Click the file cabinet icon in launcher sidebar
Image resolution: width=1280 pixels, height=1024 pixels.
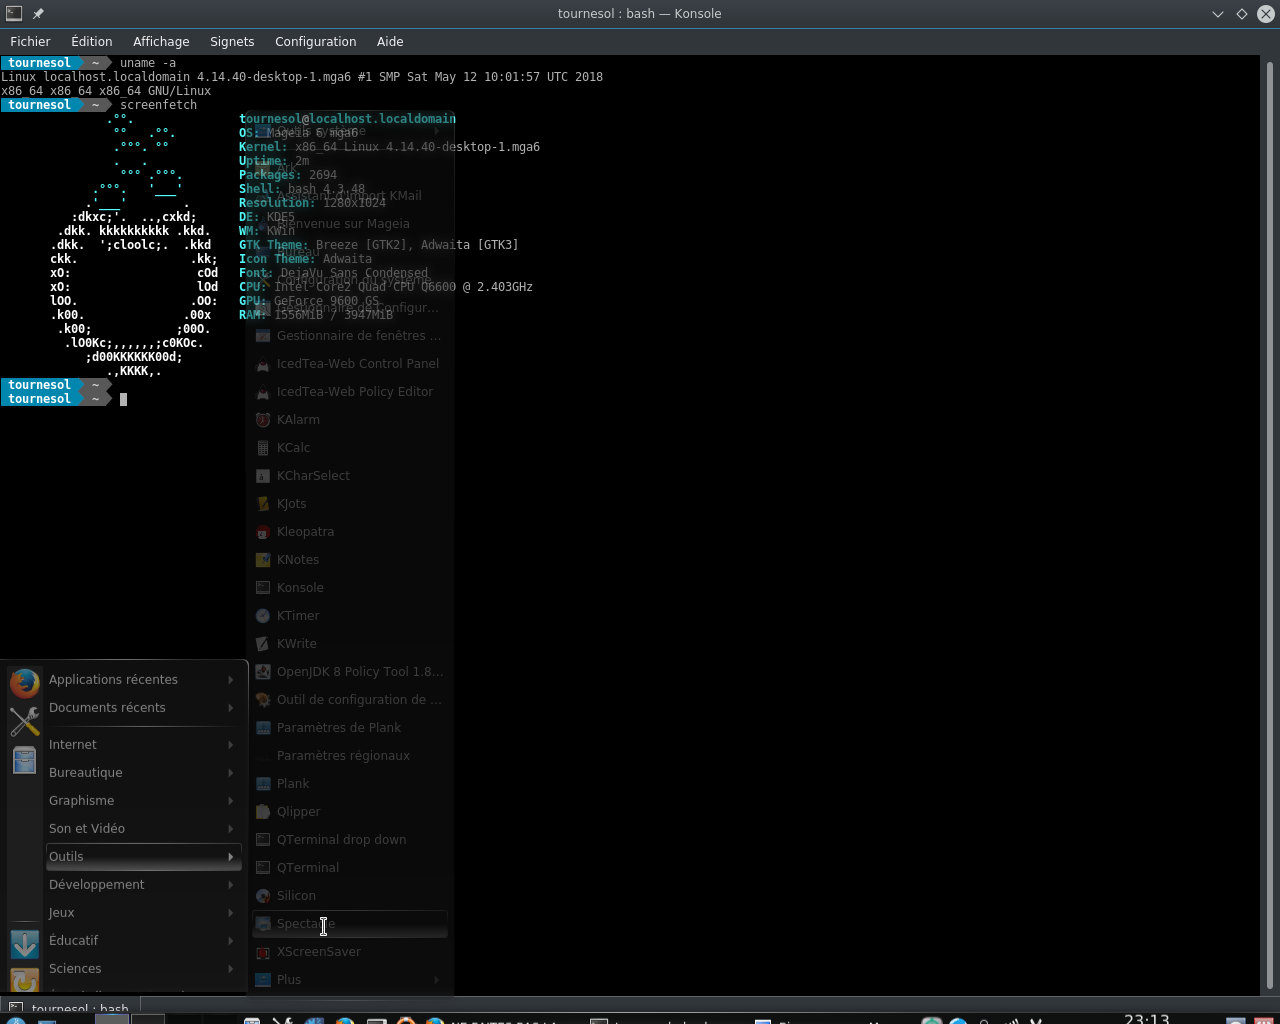(25, 760)
